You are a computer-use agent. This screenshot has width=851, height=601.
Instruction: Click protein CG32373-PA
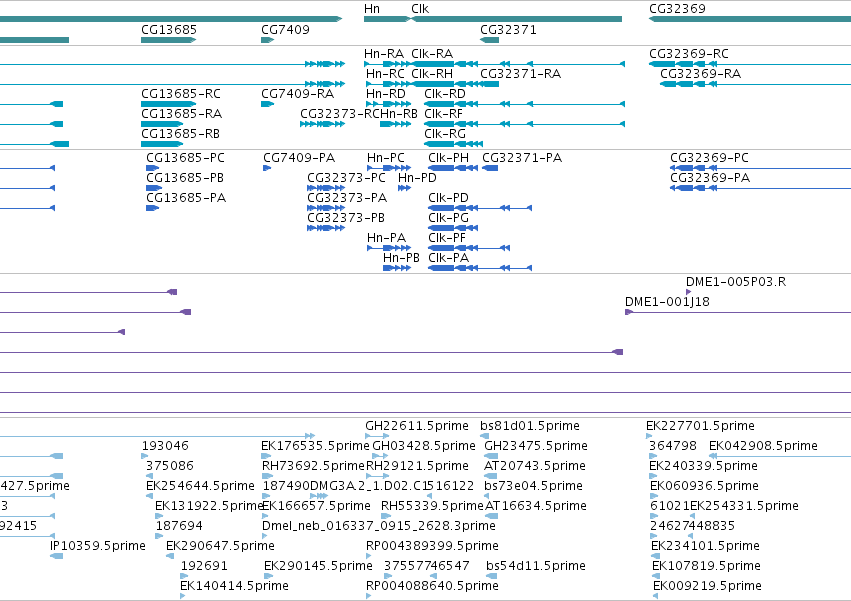click(x=347, y=198)
